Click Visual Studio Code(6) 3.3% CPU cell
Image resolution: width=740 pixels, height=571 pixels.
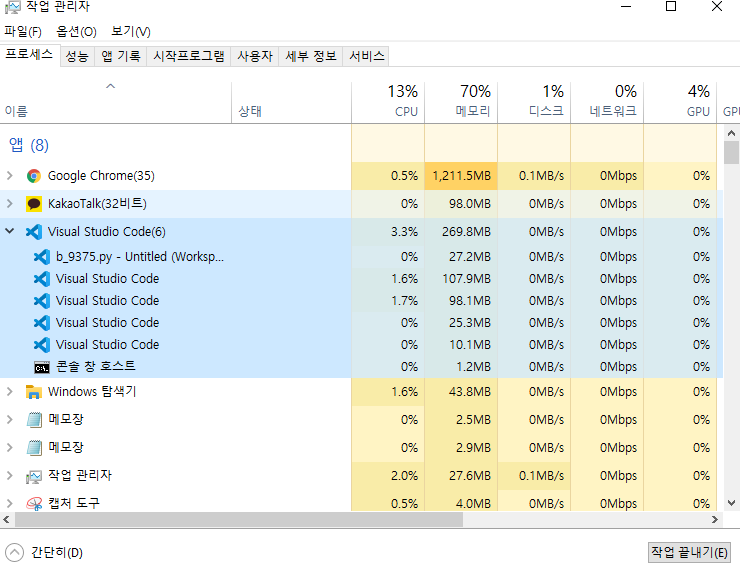(388, 232)
